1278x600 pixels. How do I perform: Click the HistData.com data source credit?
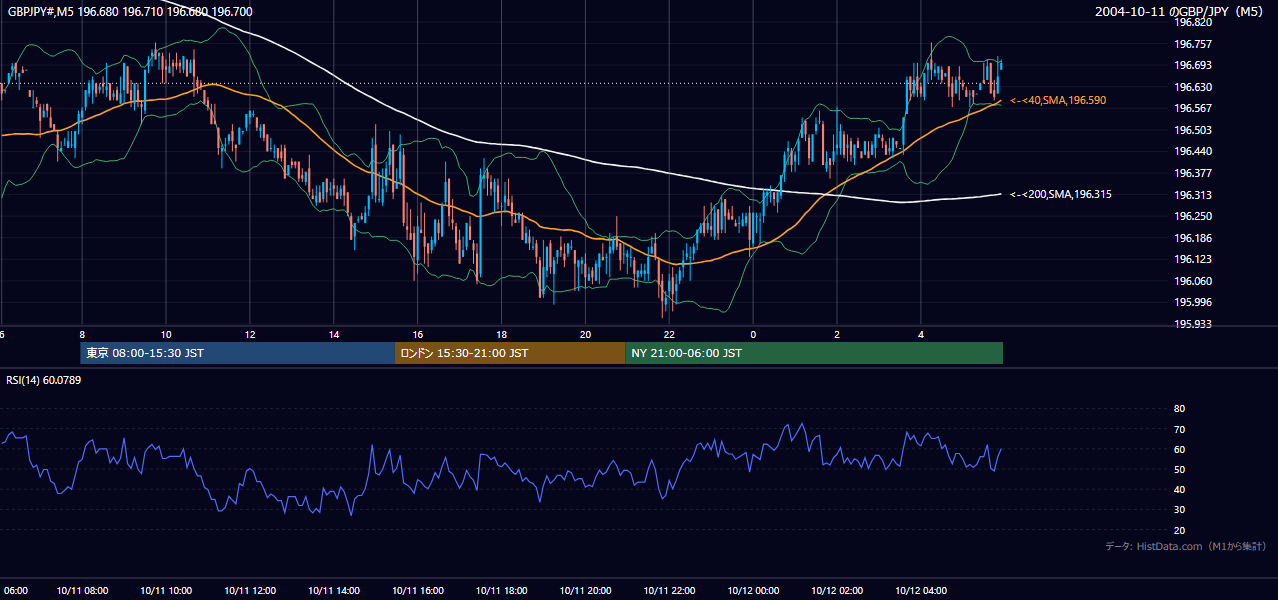coord(1186,546)
